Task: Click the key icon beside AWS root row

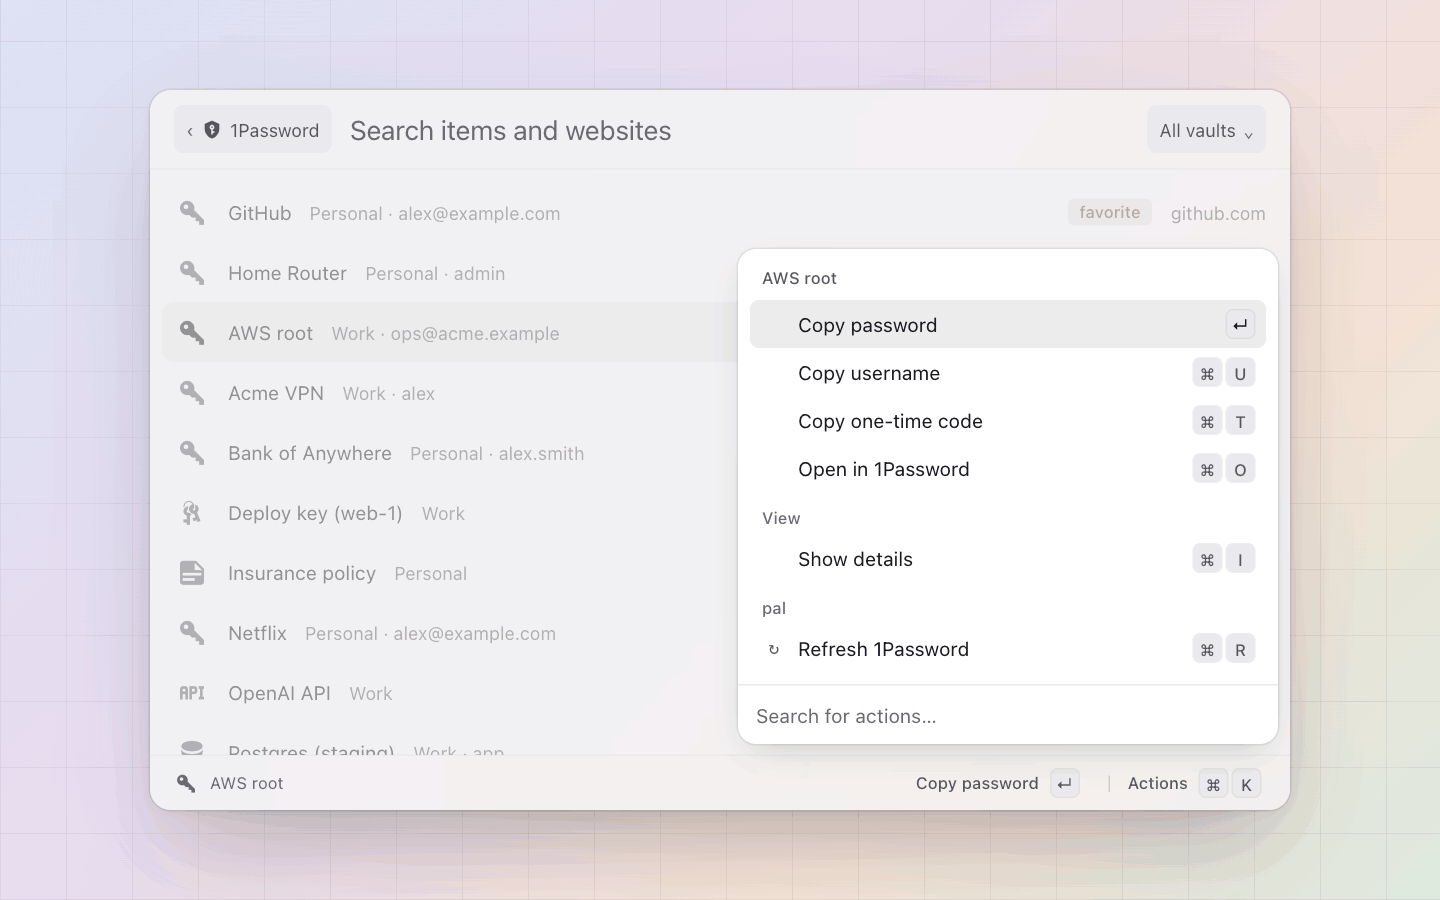Action: [x=192, y=333]
